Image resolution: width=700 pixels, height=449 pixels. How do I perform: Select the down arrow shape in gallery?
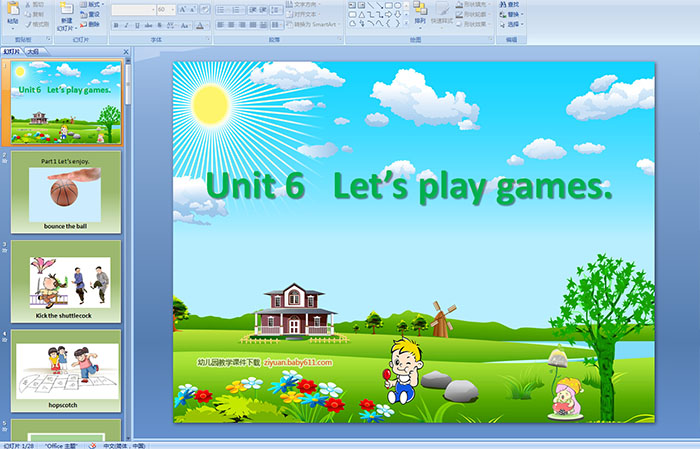click(397, 15)
